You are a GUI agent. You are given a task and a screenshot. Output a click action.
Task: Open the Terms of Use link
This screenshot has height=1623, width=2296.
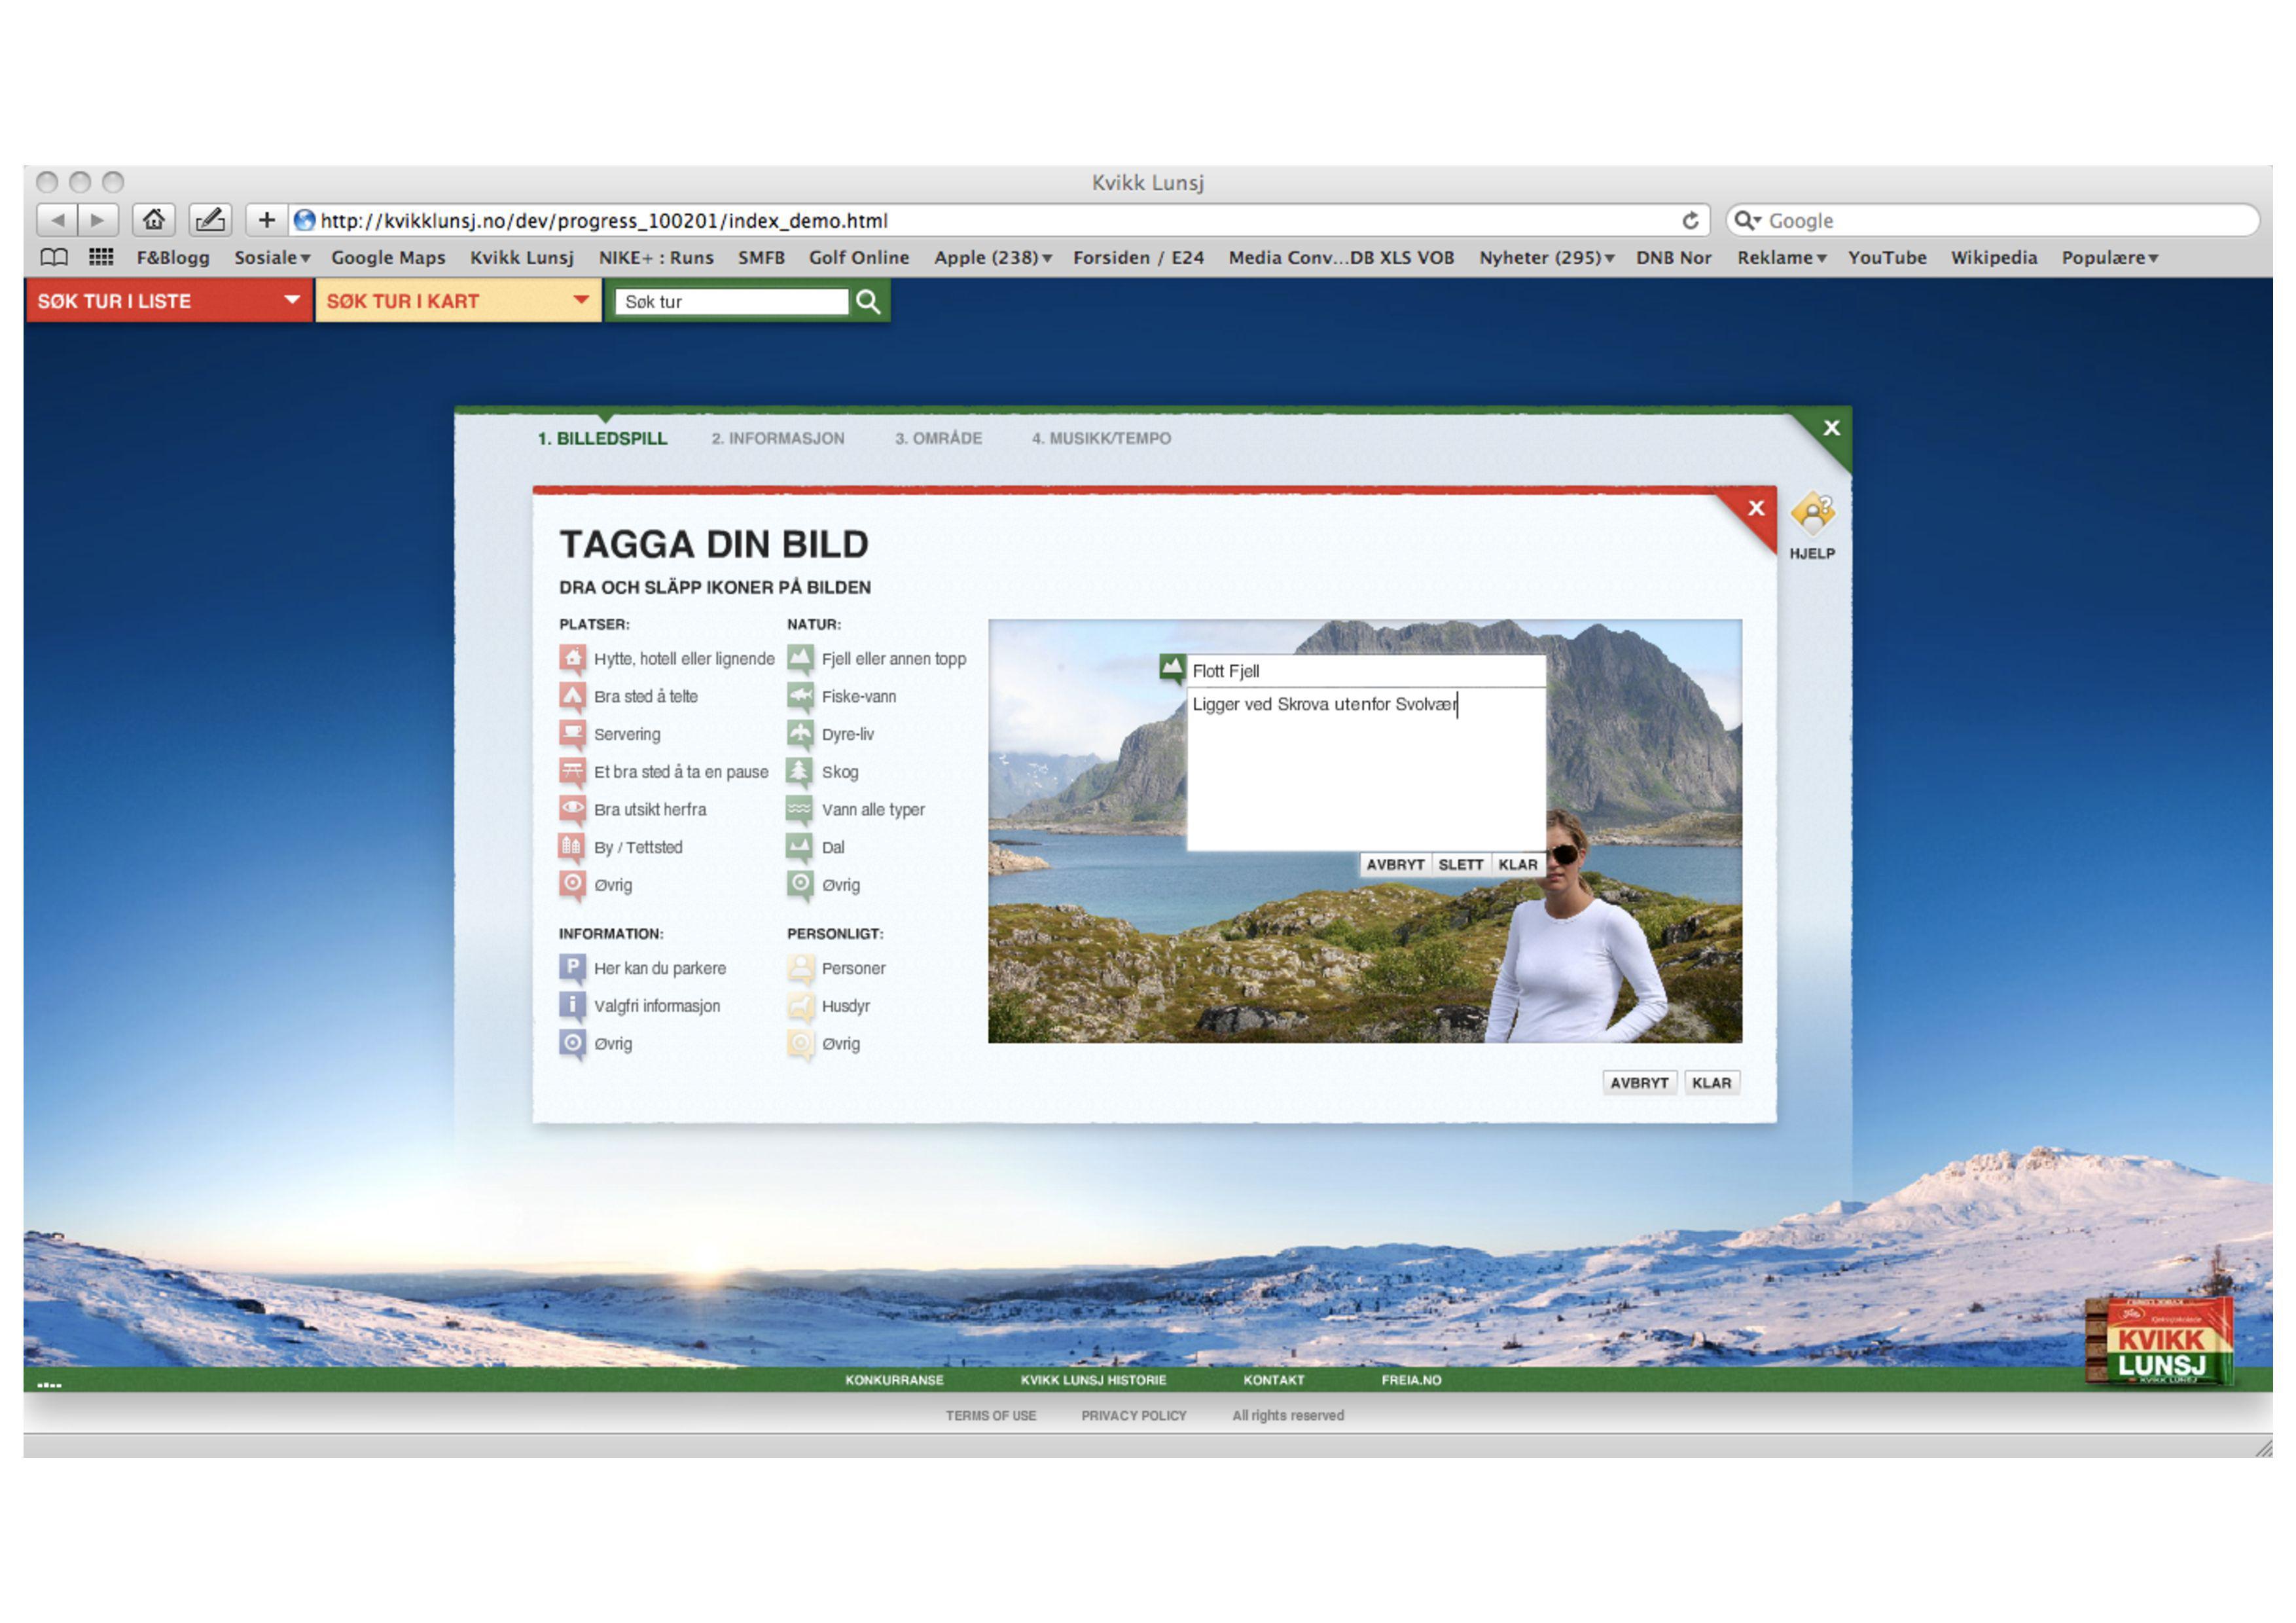(x=991, y=1416)
